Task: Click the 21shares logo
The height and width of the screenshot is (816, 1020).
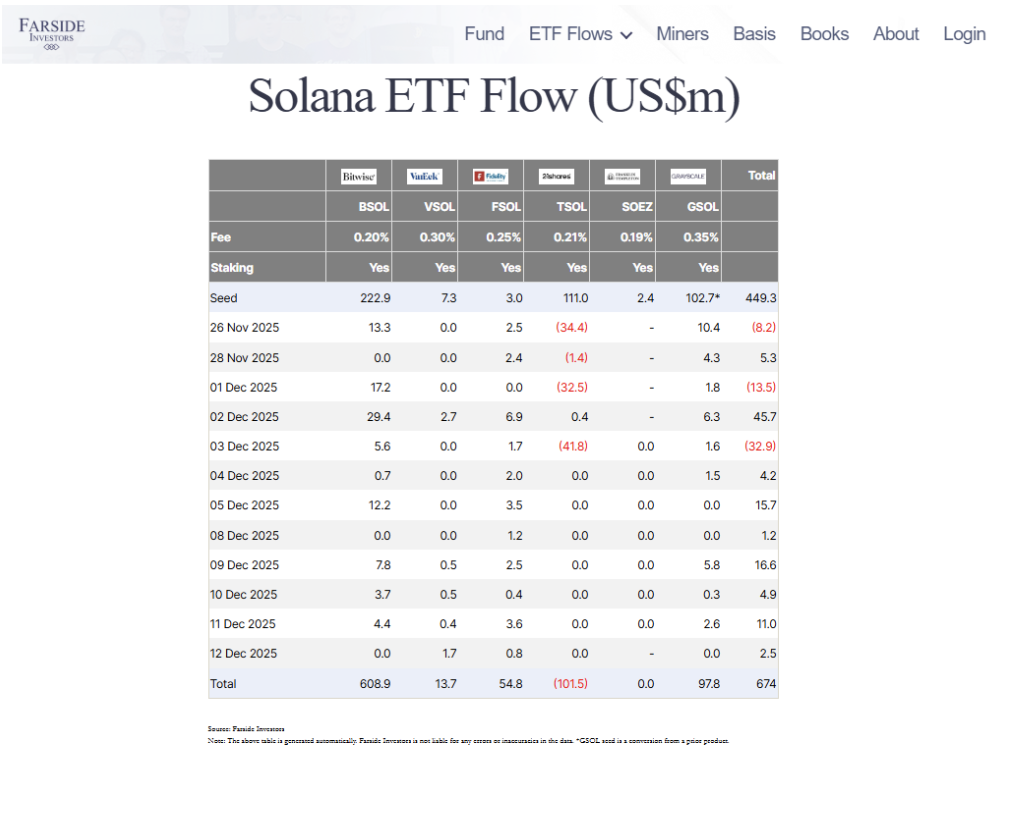Action: coord(554,175)
